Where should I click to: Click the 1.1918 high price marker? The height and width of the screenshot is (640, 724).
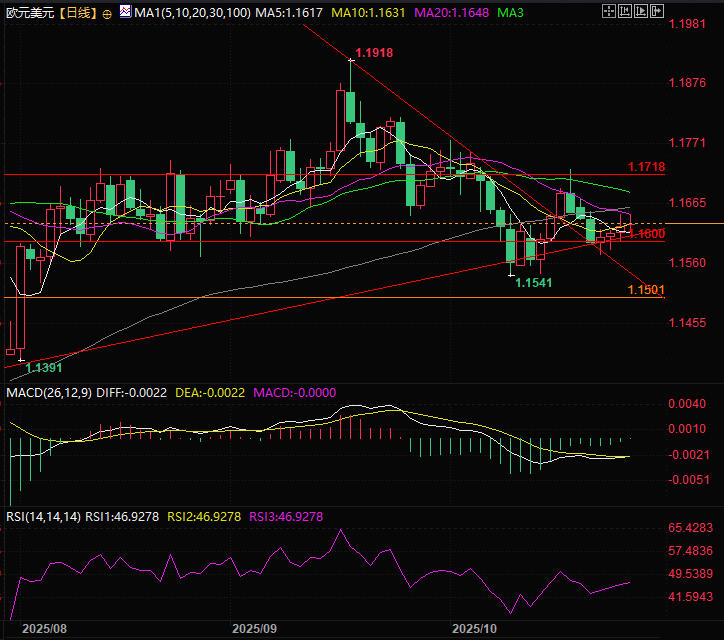tap(374, 51)
